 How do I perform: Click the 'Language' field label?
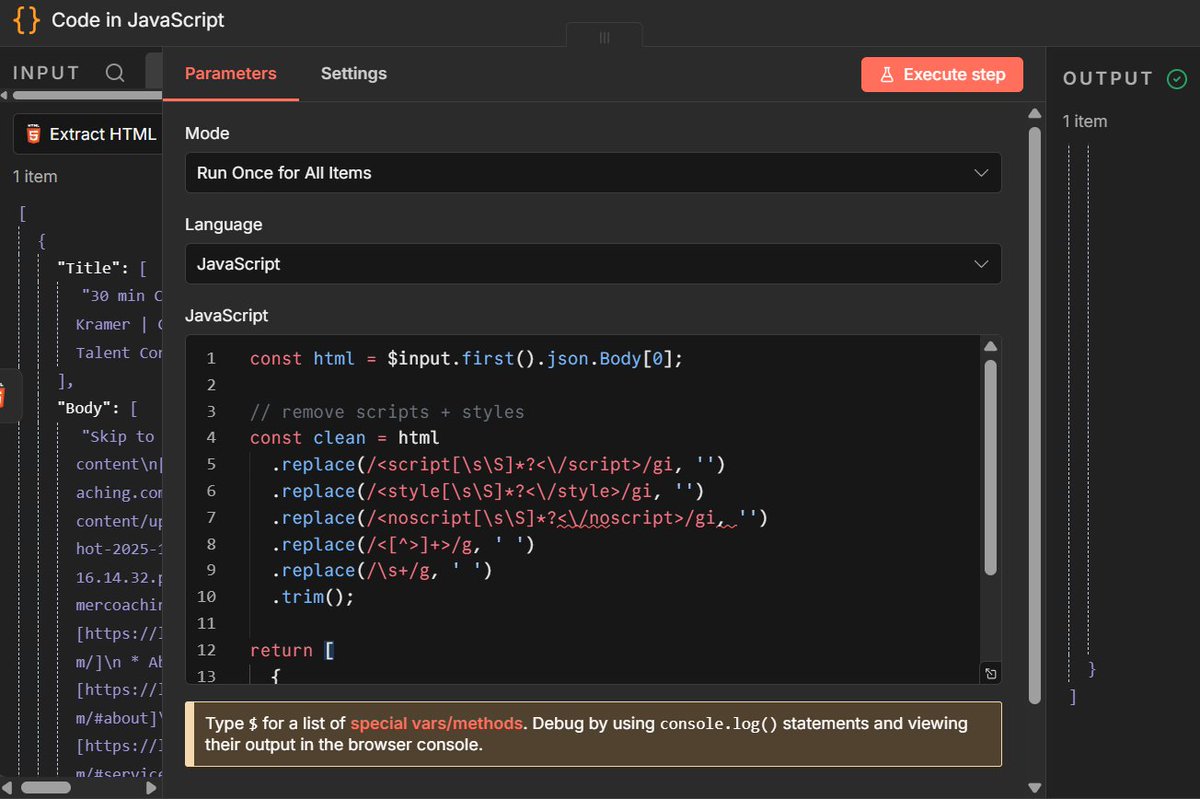[x=224, y=224]
